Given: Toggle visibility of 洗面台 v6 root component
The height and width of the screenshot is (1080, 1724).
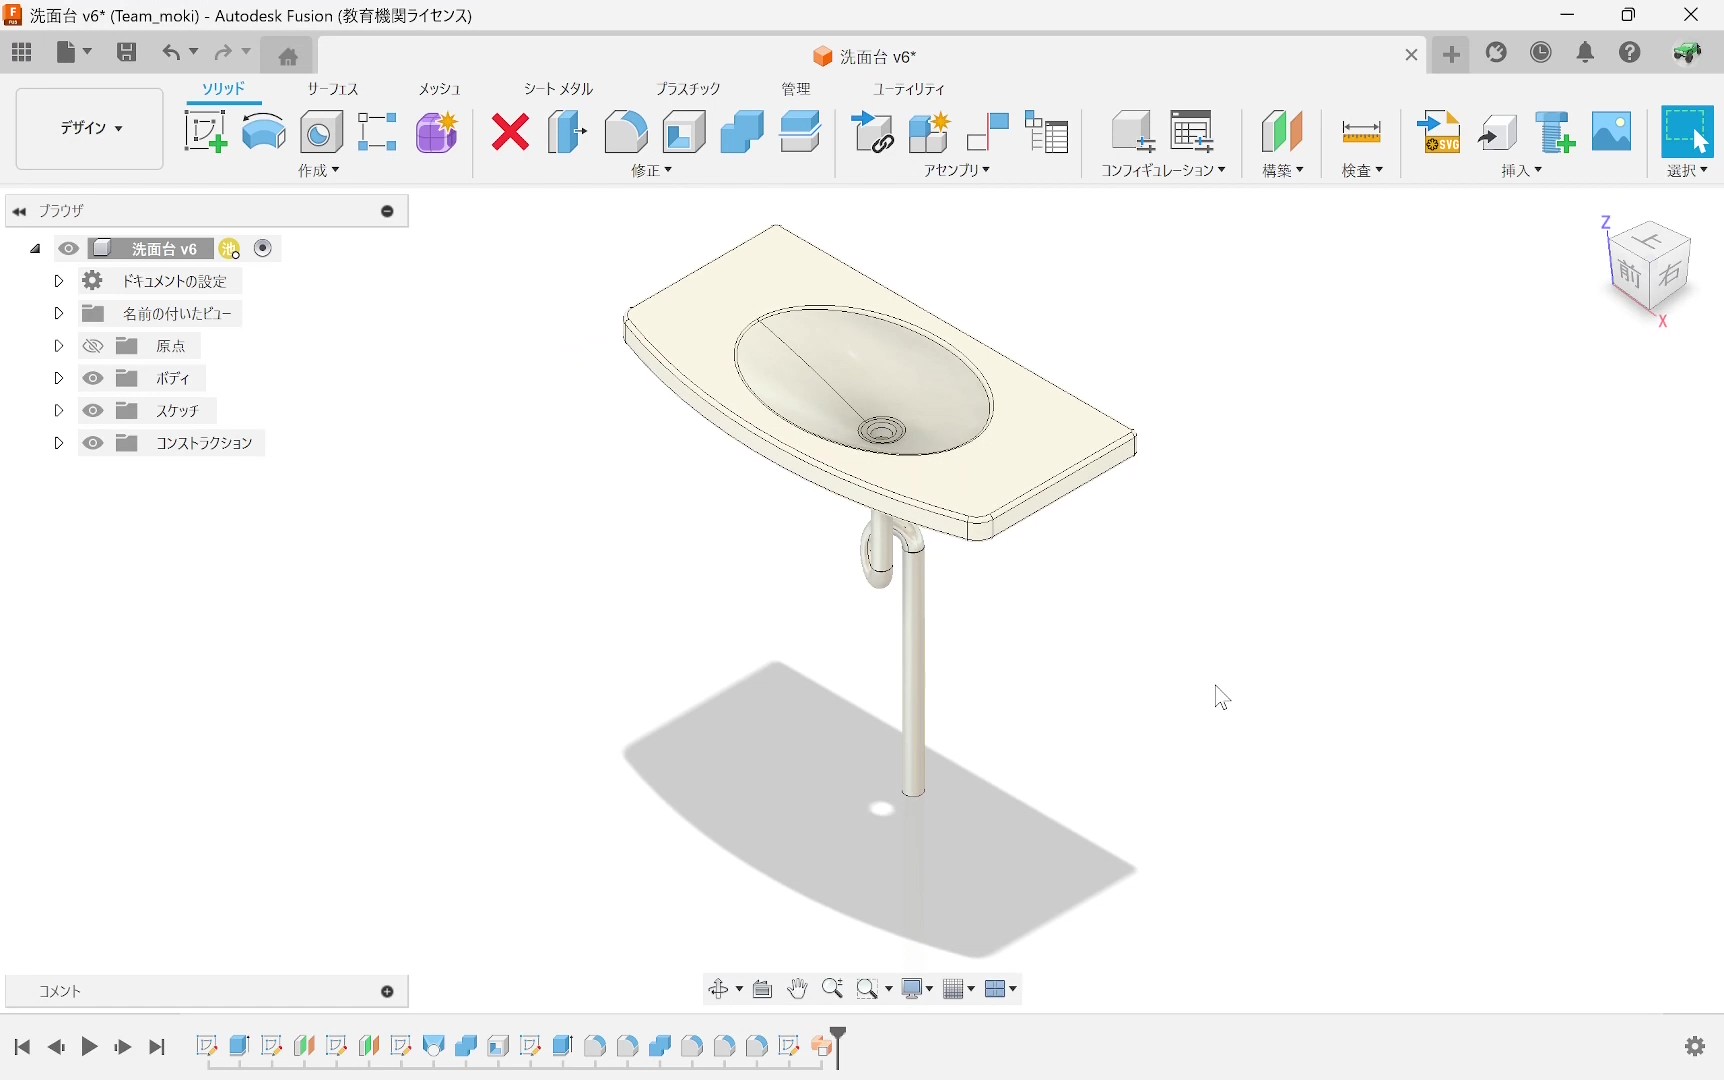Looking at the screenshot, I should point(69,249).
